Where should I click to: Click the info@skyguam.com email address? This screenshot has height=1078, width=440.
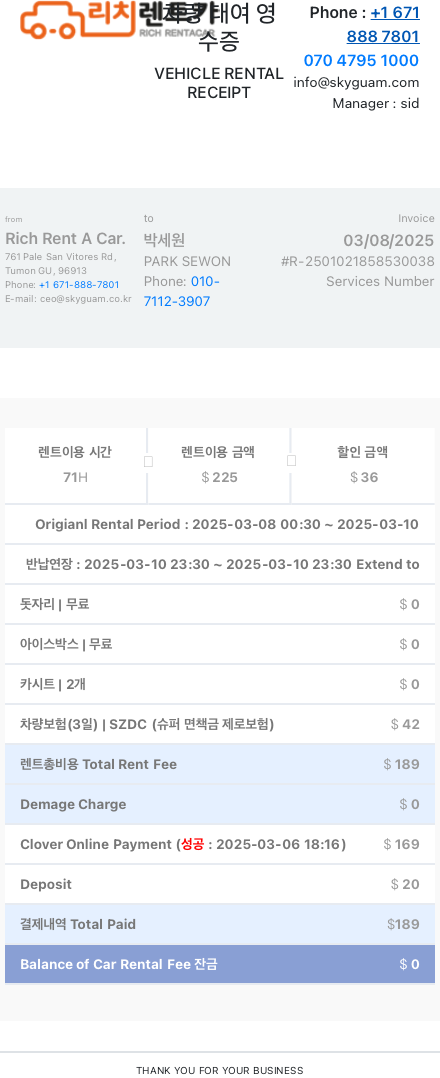pos(356,82)
